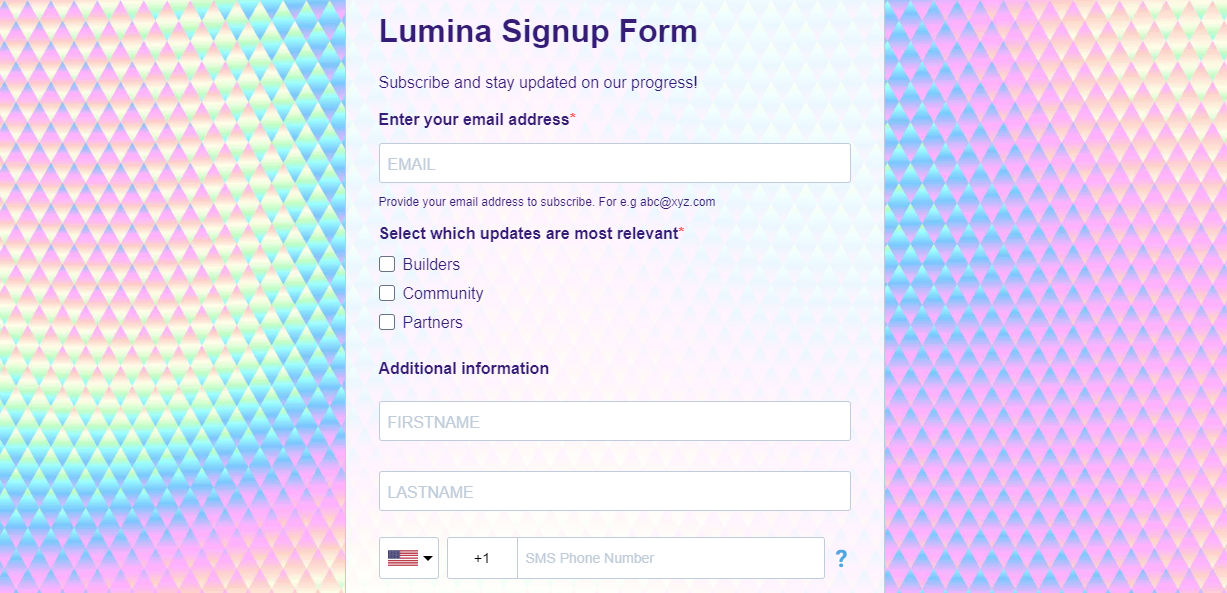Expand the country selector dropdown arrow
The image size is (1227, 593).
point(428,558)
